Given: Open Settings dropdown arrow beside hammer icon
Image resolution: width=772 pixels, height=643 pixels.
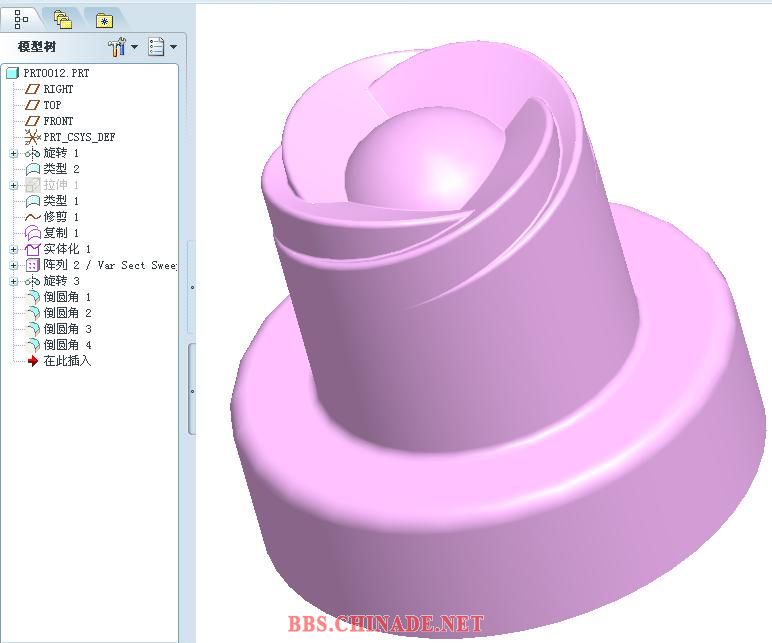Looking at the screenshot, I should (134, 47).
